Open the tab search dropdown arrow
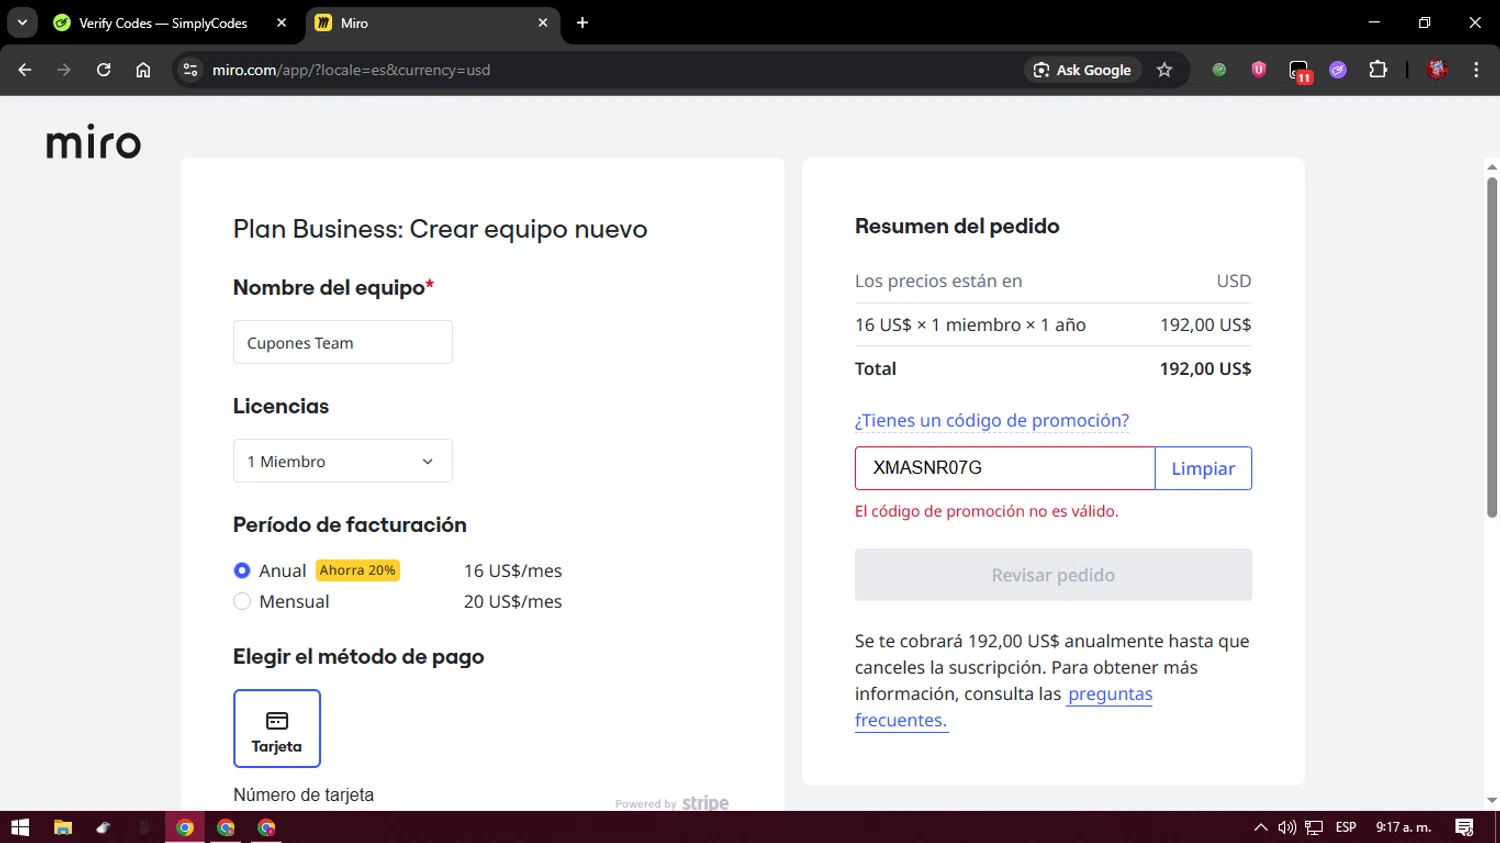This screenshot has height=843, width=1500. [x=22, y=22]
